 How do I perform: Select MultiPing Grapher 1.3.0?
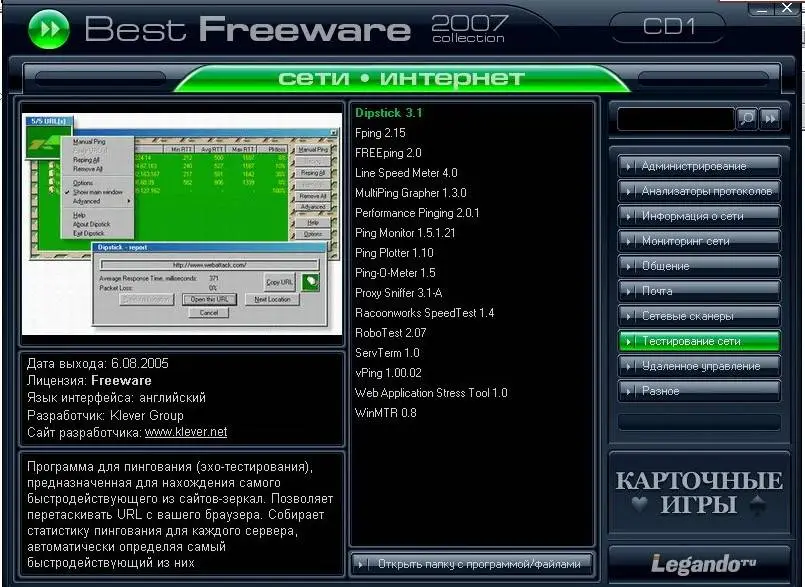point(411,193)
